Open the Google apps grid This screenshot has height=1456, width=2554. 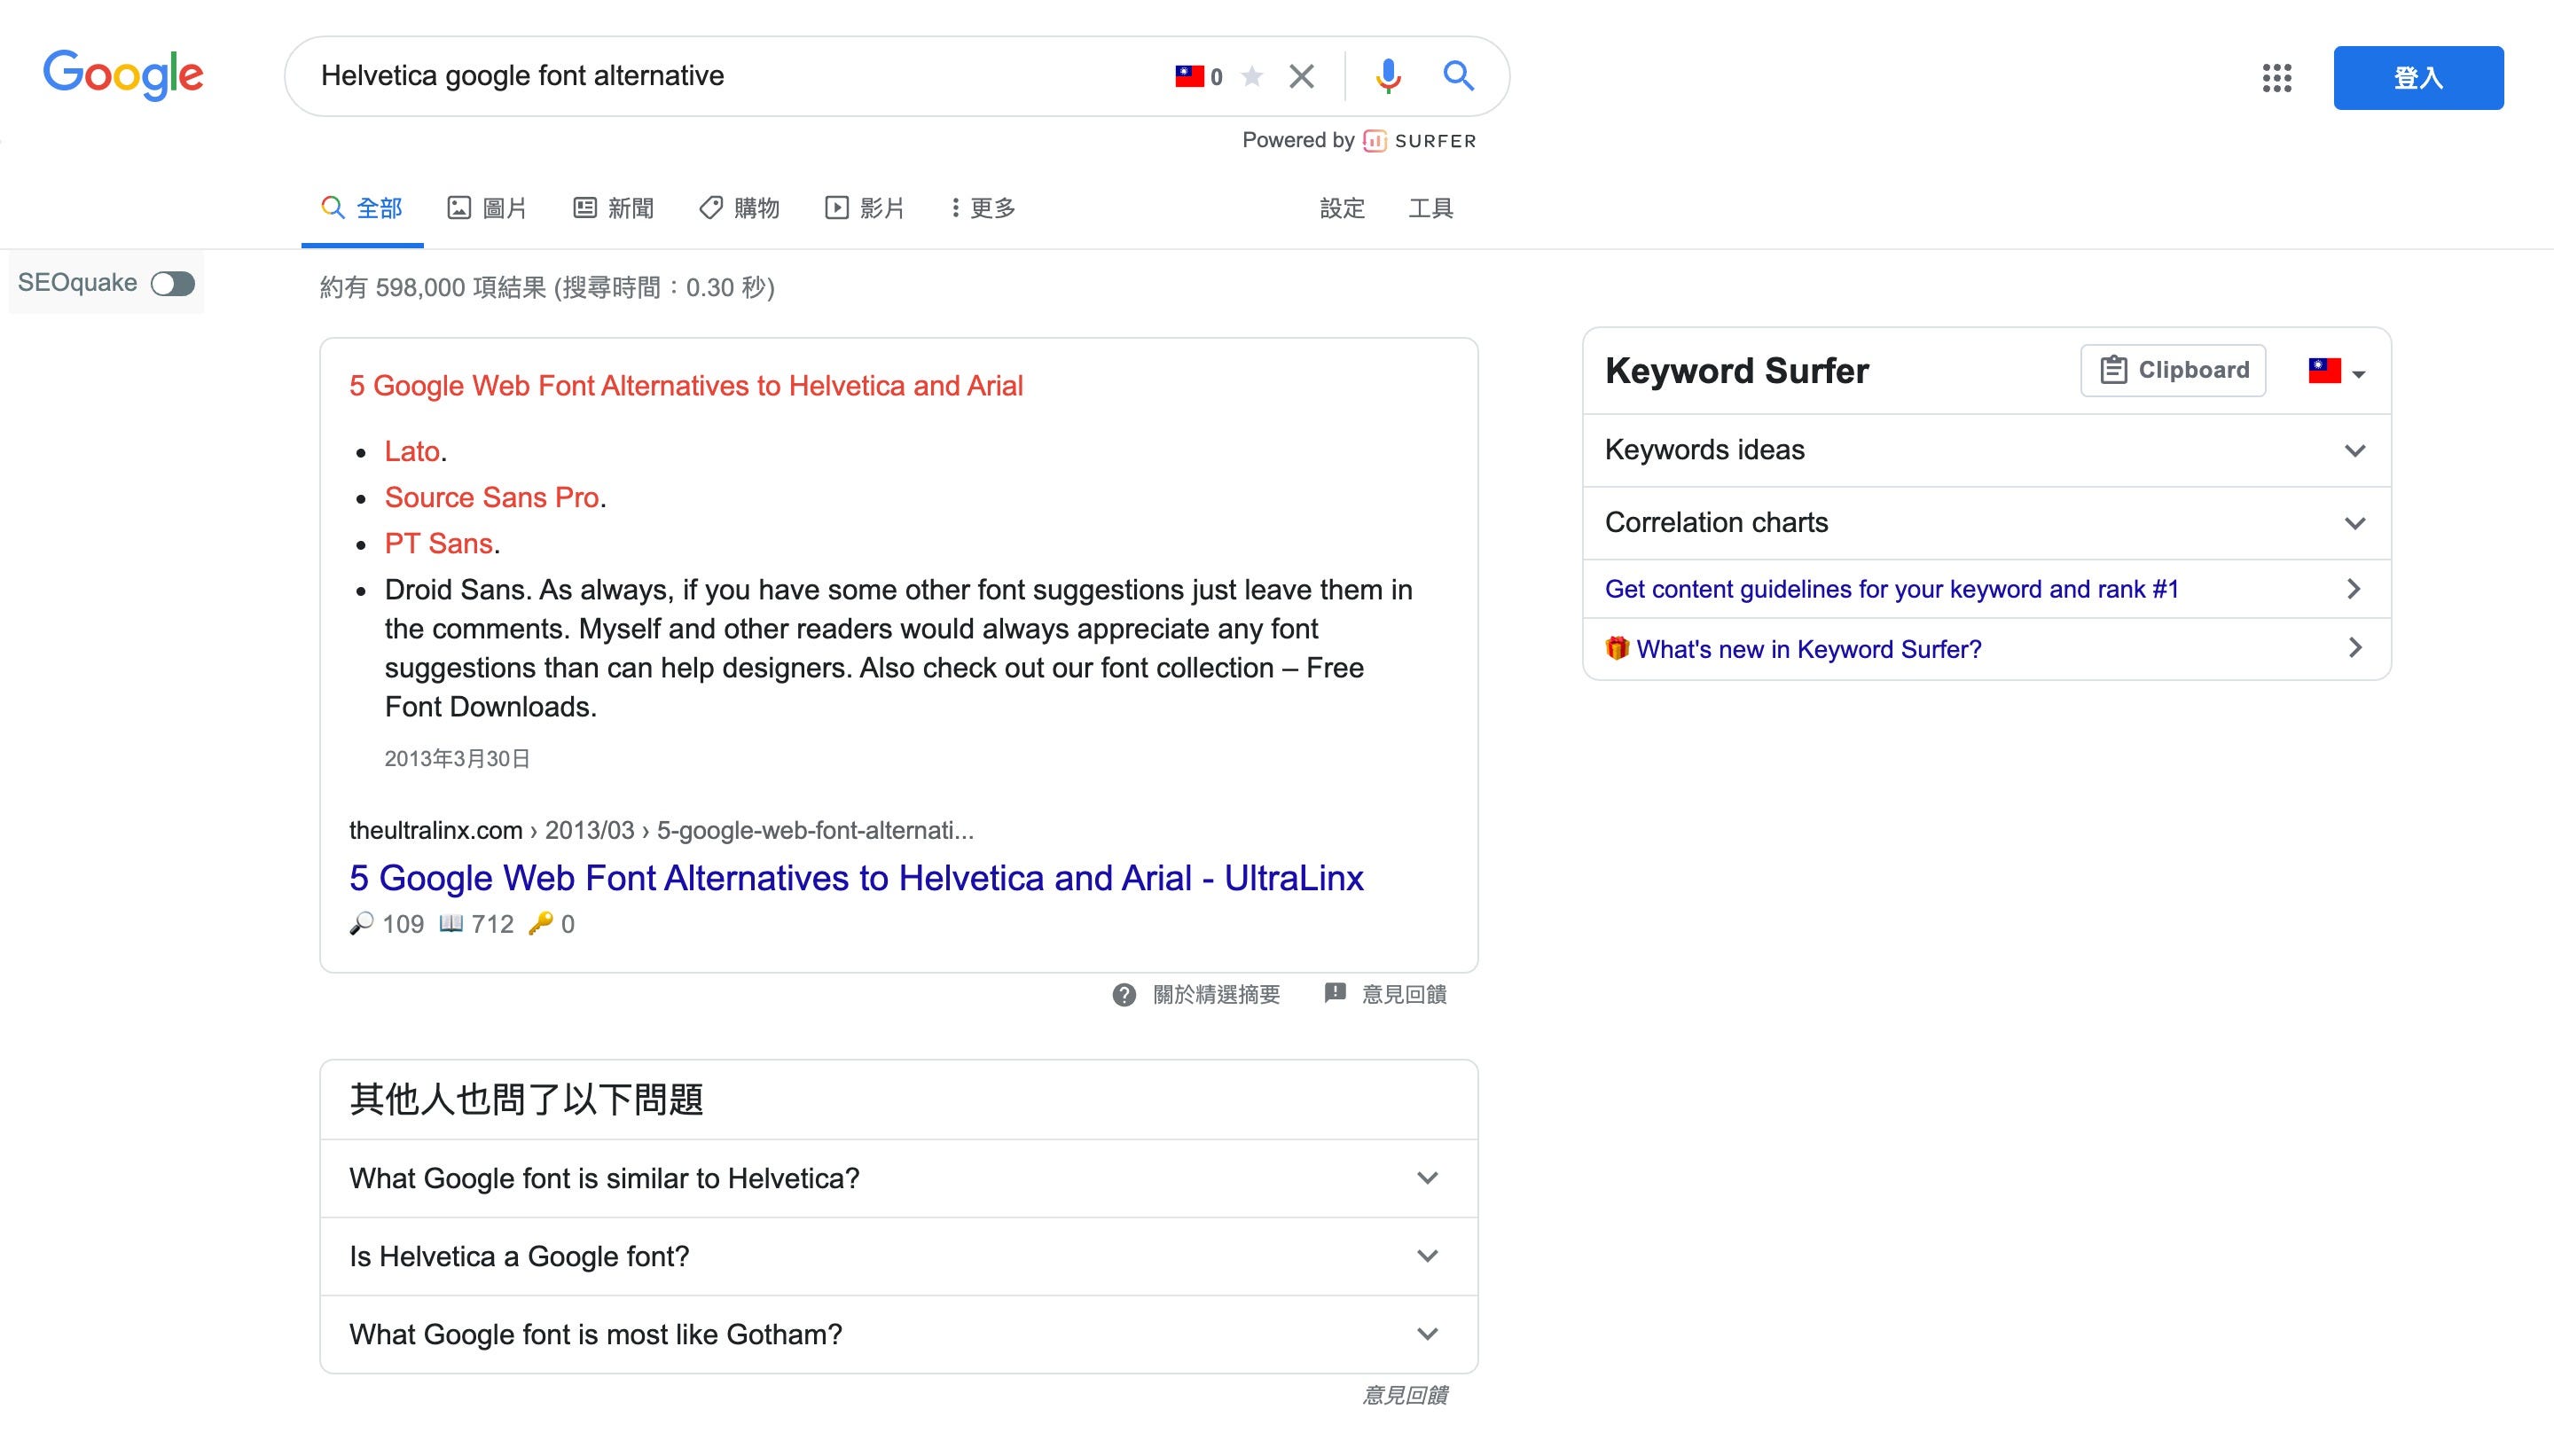(2277, 77)
